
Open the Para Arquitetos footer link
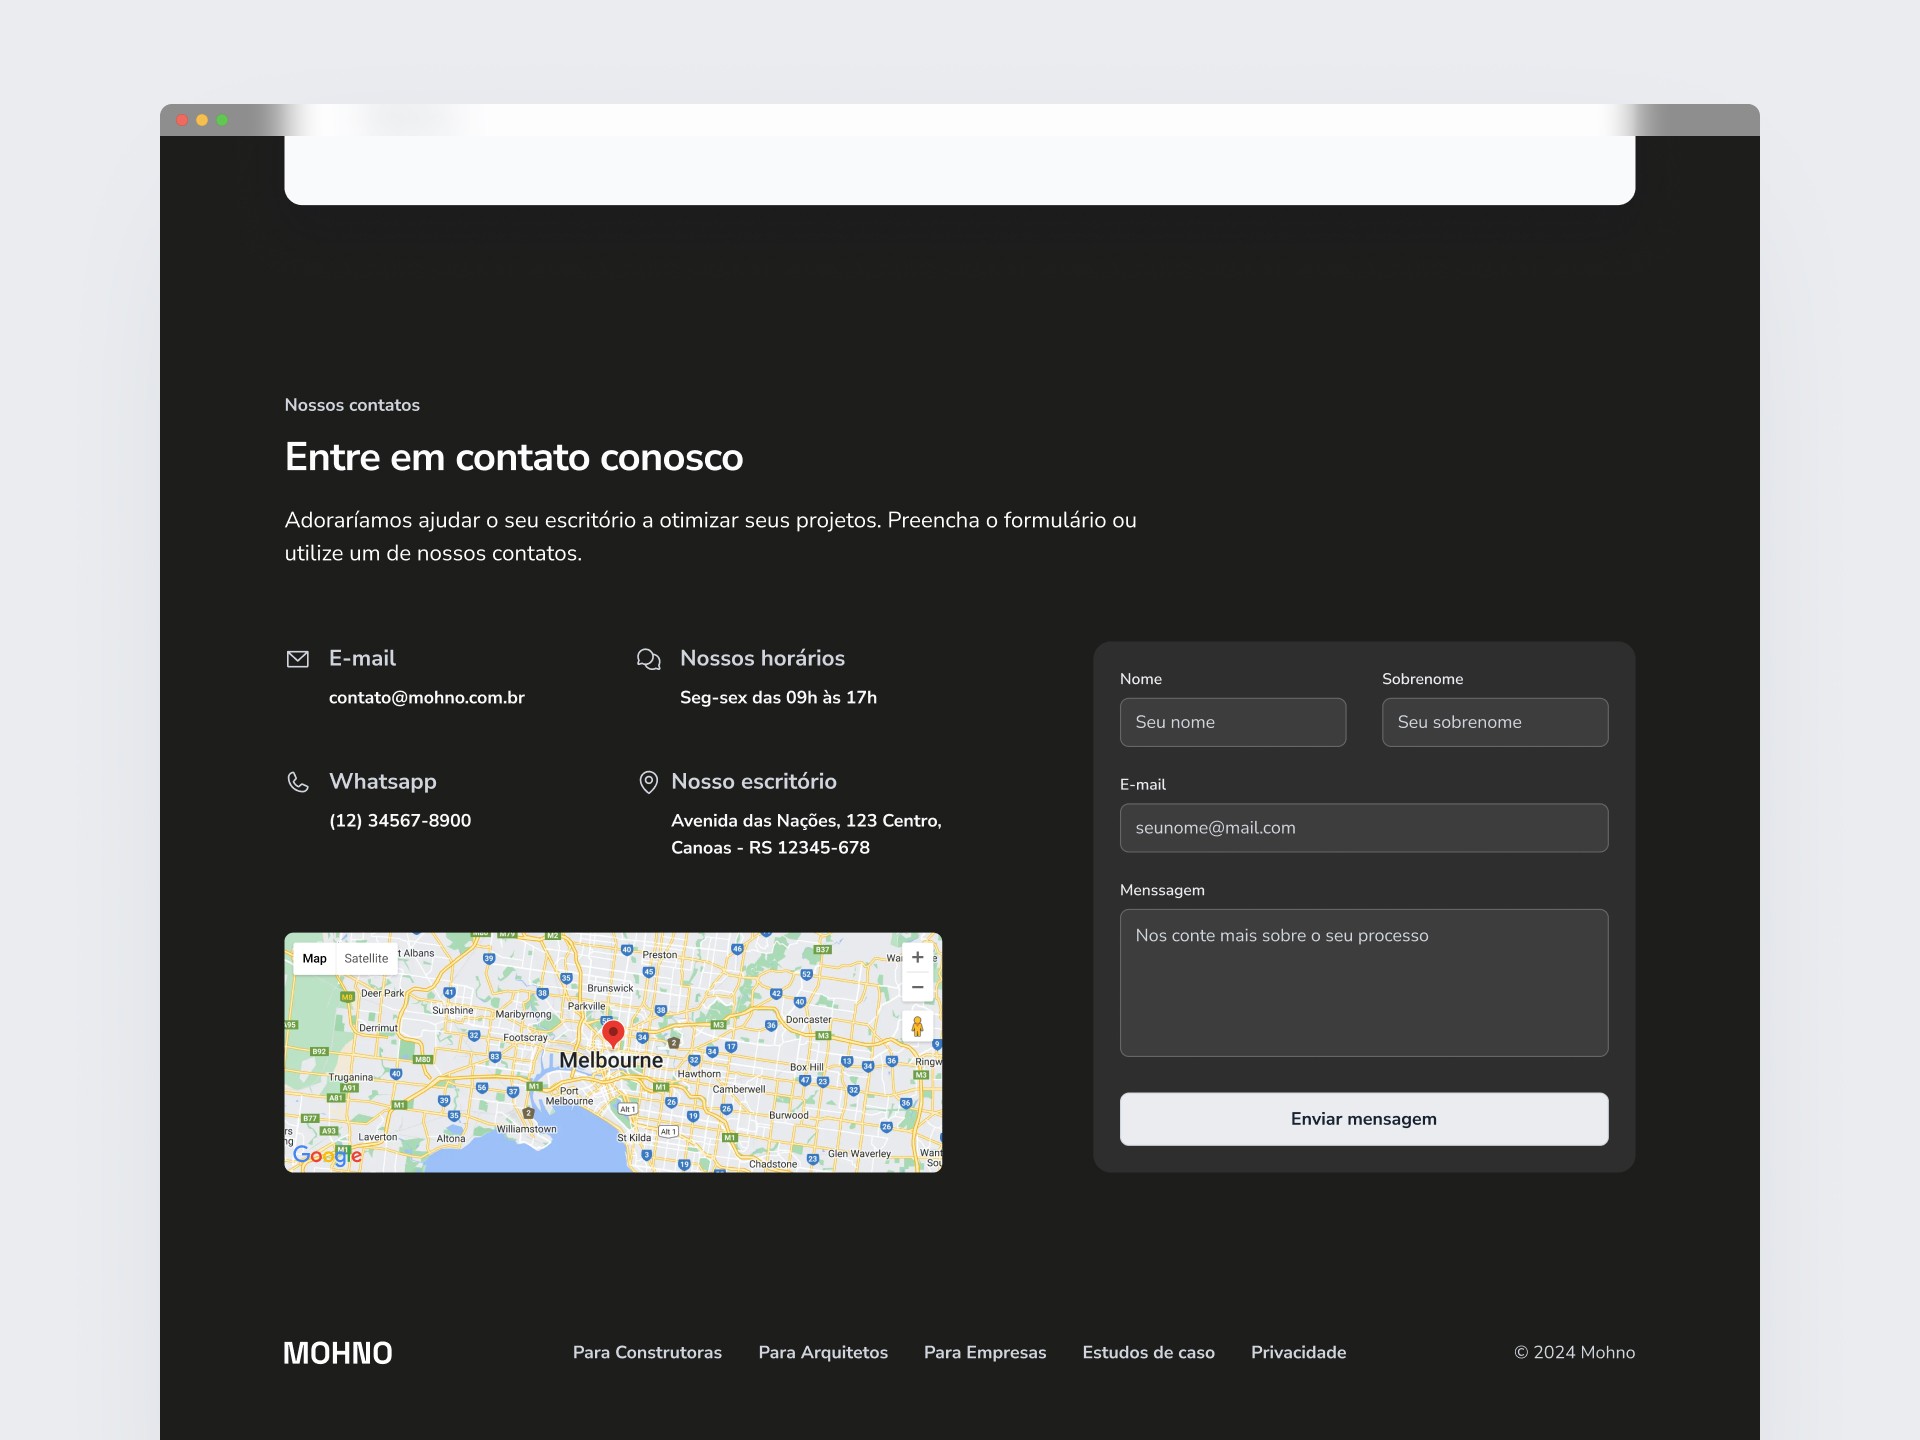click(823, 1352)
